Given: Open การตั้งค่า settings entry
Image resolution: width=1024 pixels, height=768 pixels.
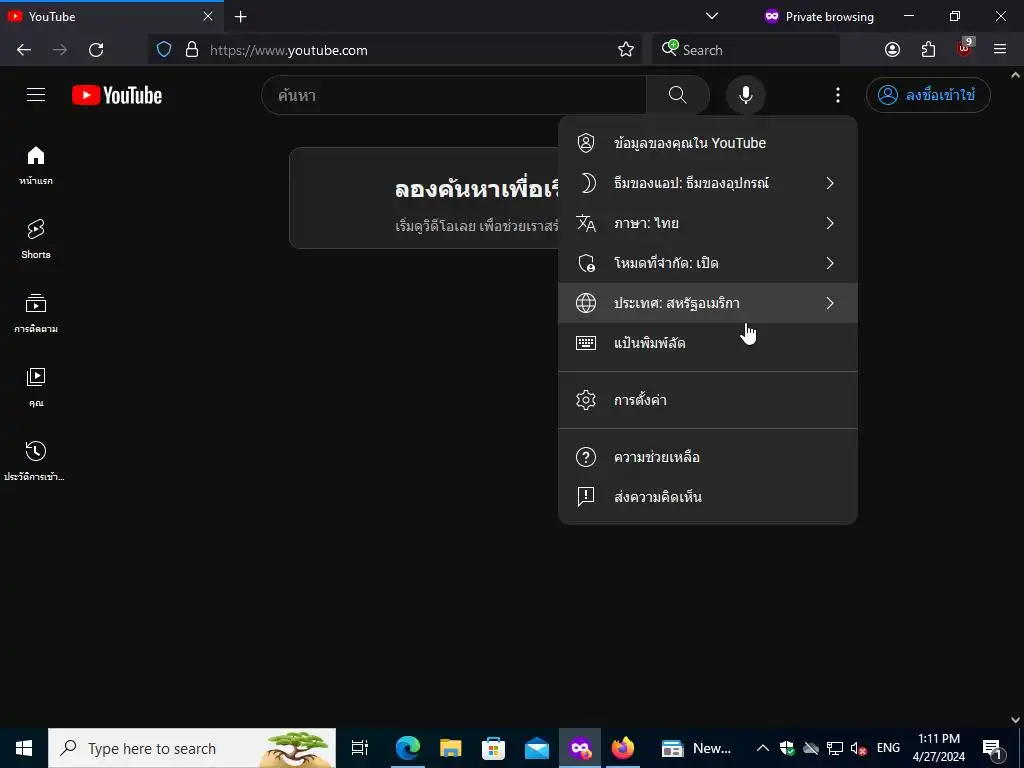Looking at the screenshot, I should coord(708,400).
